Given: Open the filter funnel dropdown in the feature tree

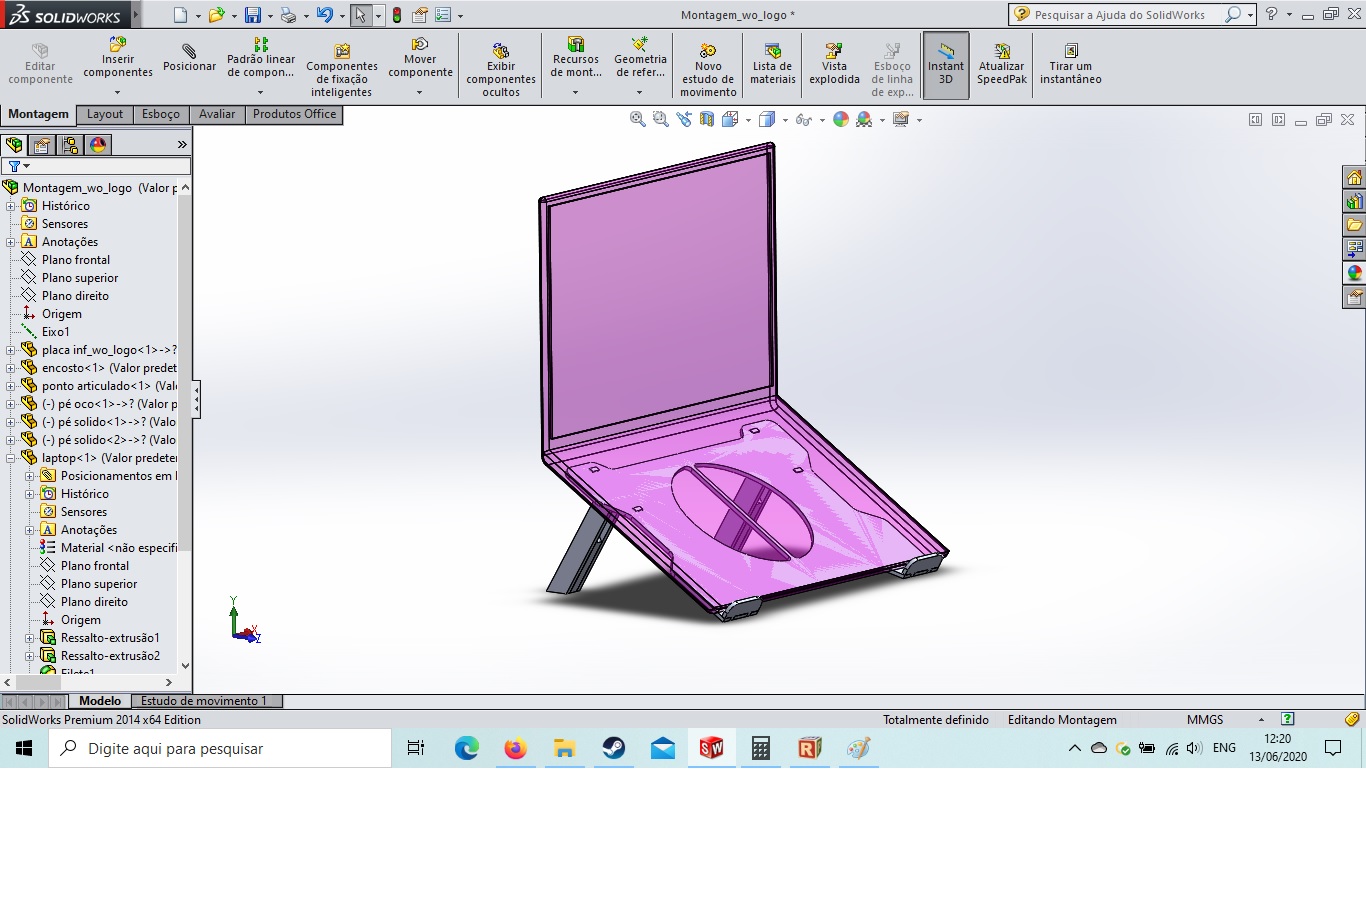Looking at the screenshot, I should [x=26, y=166].
